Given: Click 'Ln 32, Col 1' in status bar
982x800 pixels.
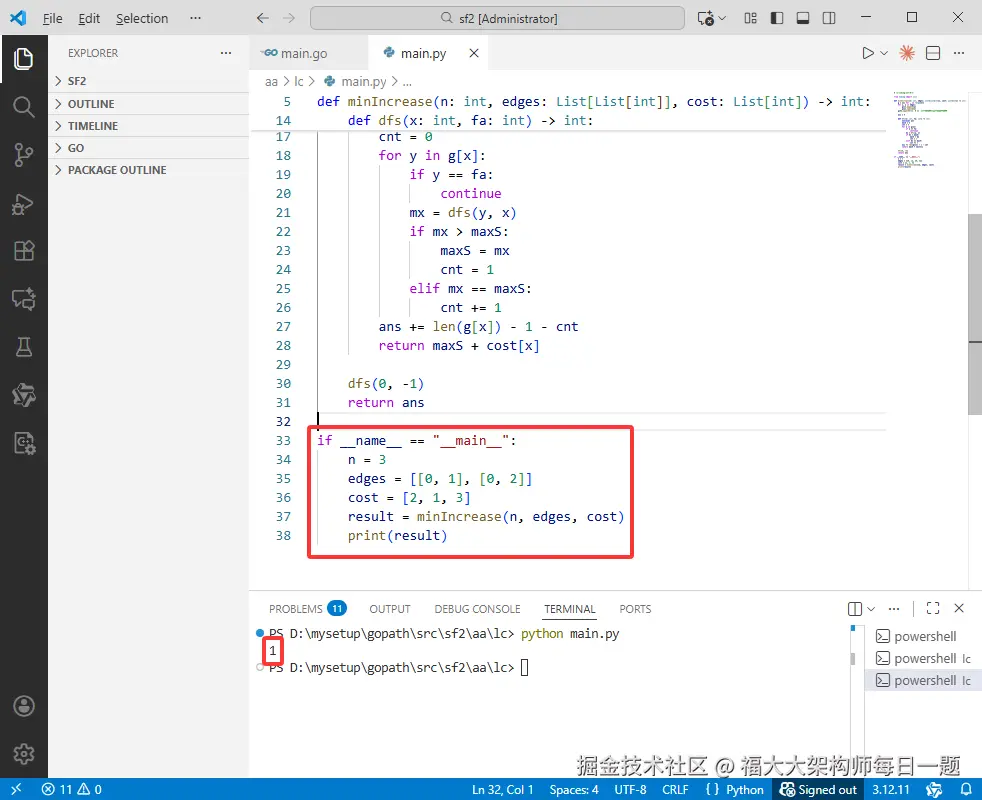Looking at the screenshot, I should [x=502, y=789].
